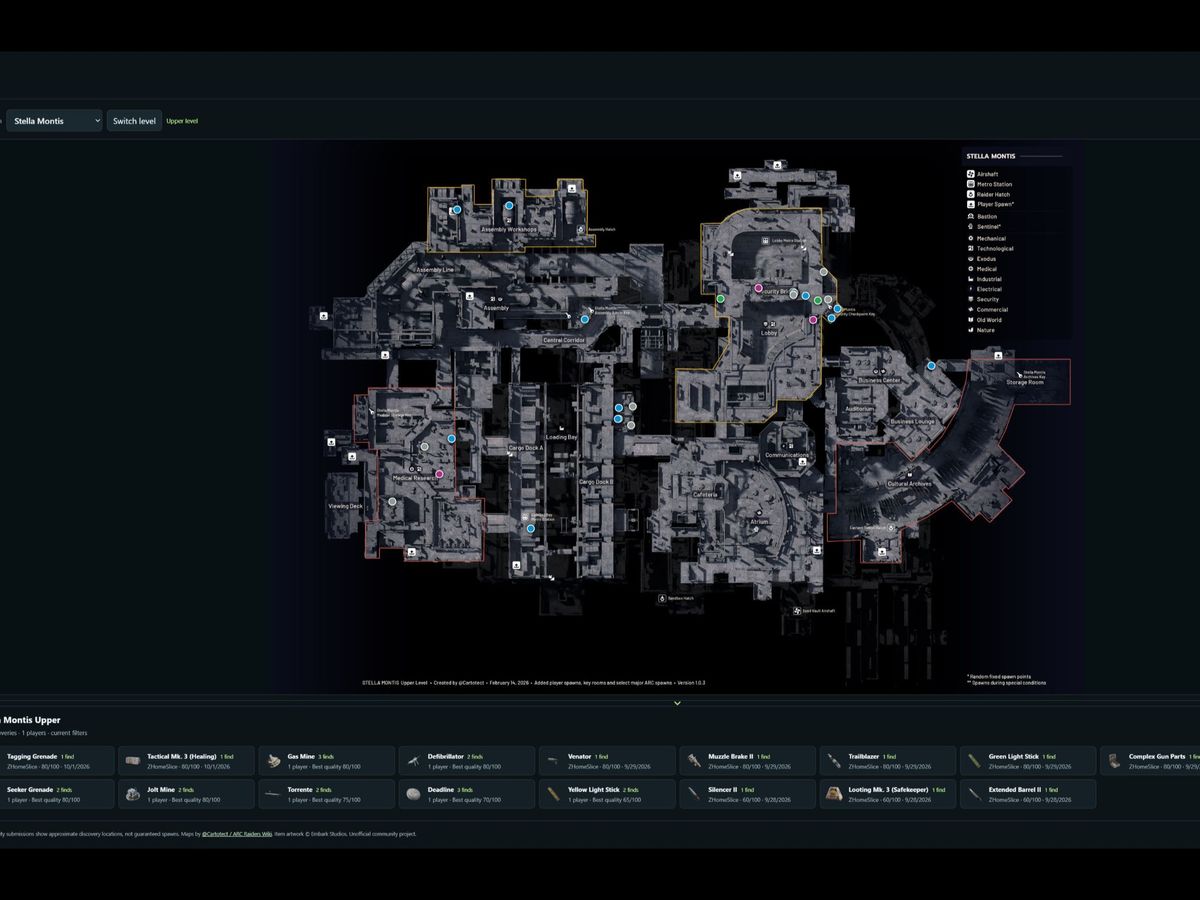Screen dimensions: 1200x900
Task: Click the Tactical Mk. 3 (Healing) item icon
Action: [132, 761]
